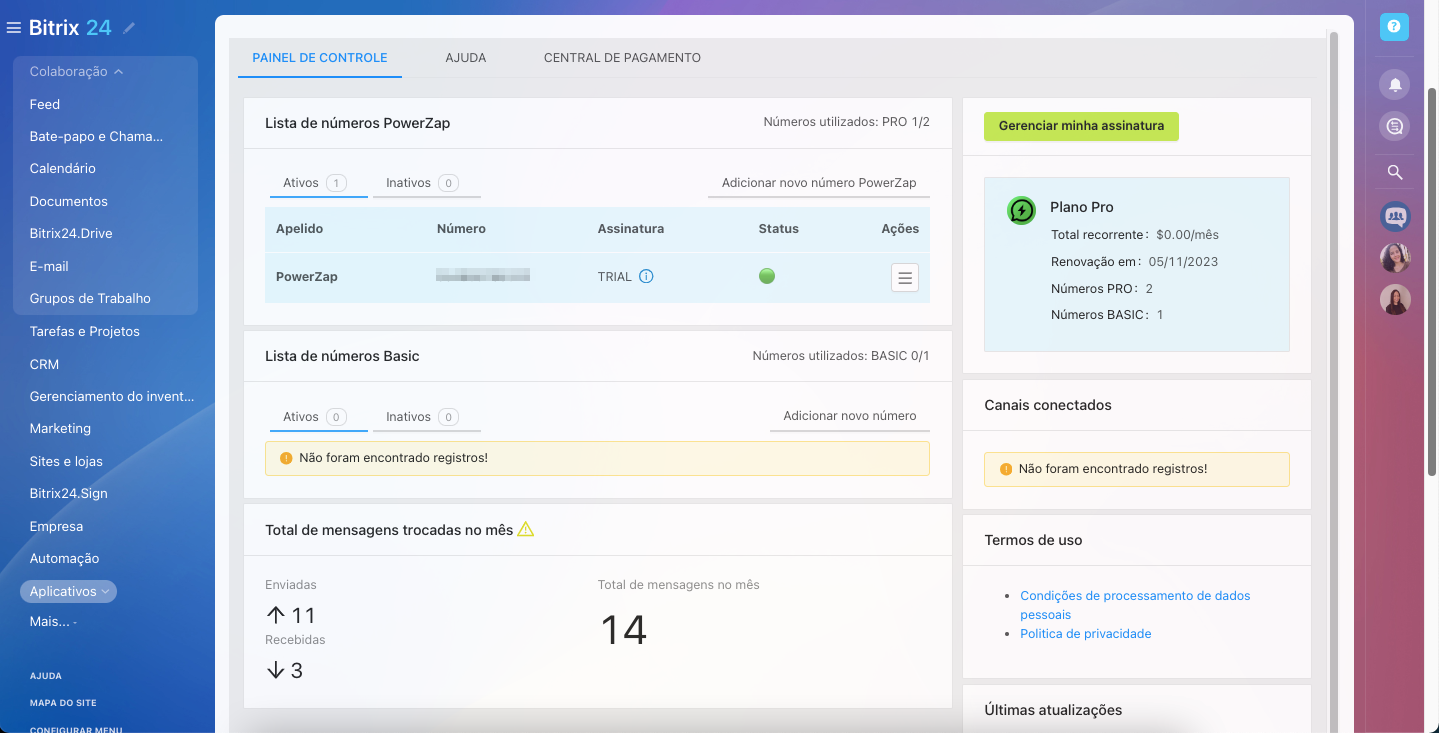
Task: Click the pencil edit icon next to Bitrix 24
Action: pos(129,28)
